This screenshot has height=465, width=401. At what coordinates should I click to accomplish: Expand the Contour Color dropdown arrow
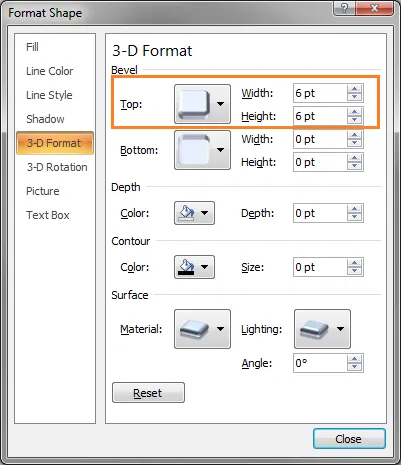205,267
